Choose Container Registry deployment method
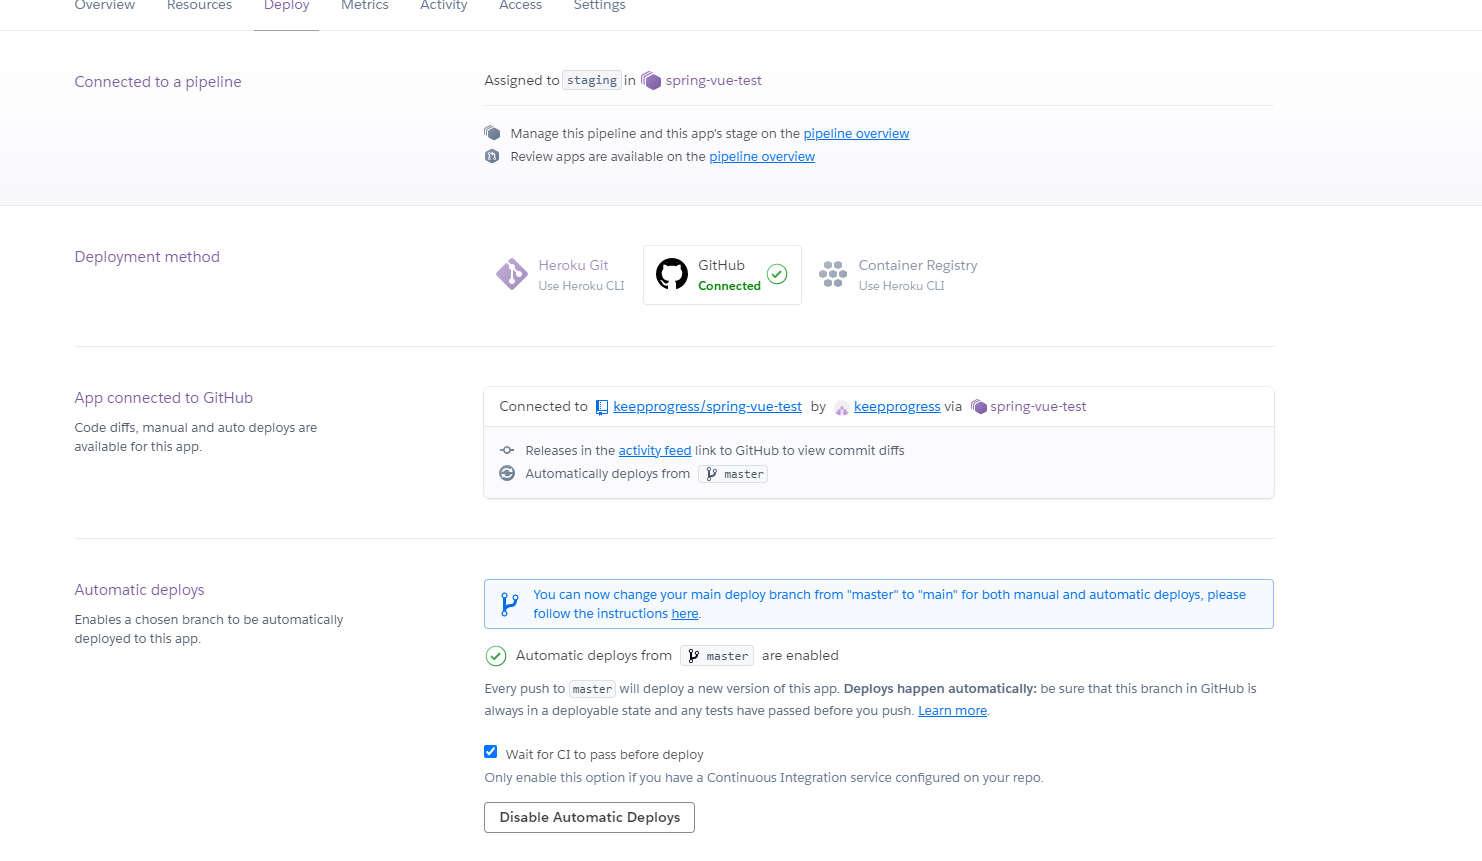The width and height of the screenshot is (1482, 861). tap(897, 275)
